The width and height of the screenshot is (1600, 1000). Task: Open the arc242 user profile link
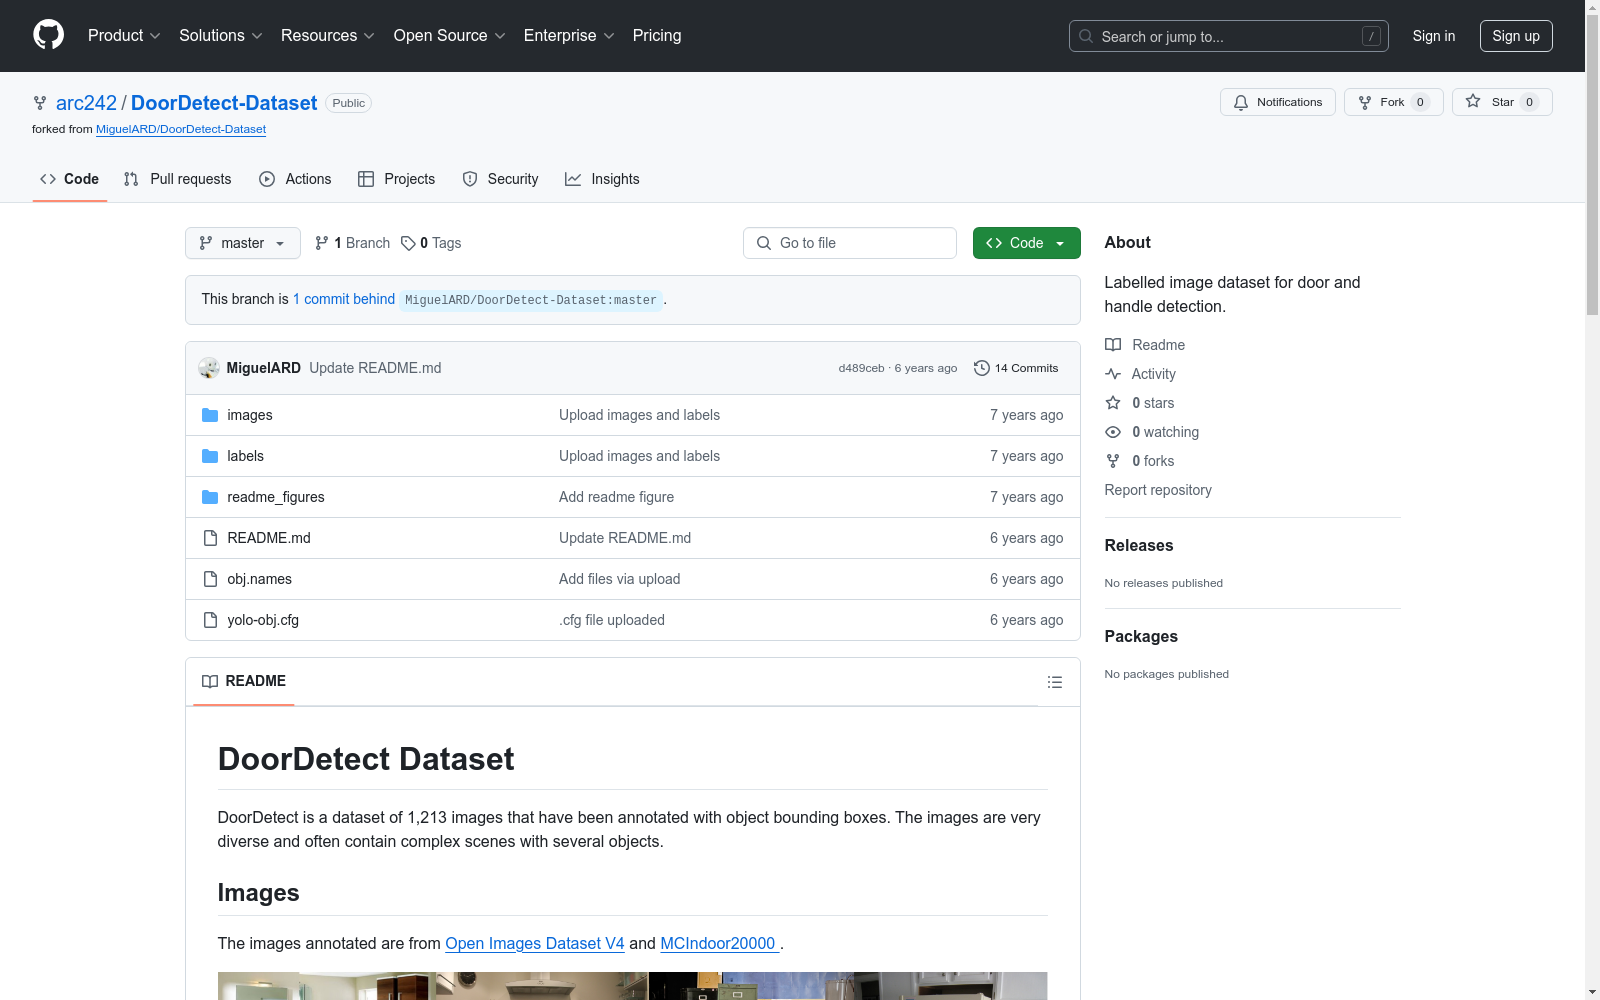[86, 103]
